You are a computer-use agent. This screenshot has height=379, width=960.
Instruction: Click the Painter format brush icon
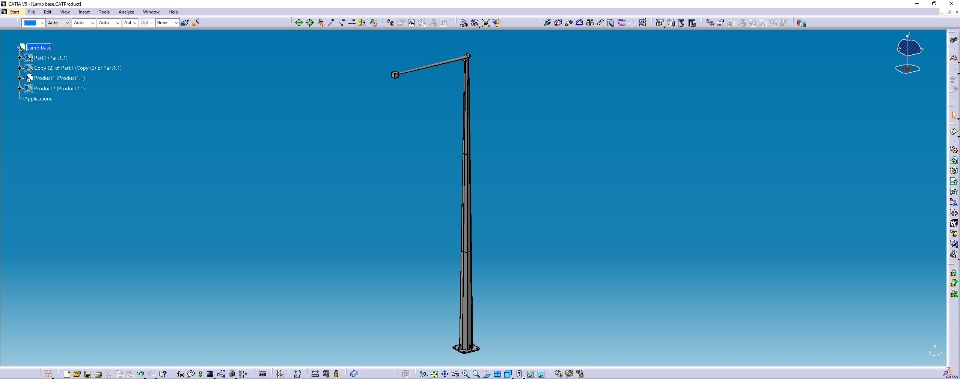[185, 23]
